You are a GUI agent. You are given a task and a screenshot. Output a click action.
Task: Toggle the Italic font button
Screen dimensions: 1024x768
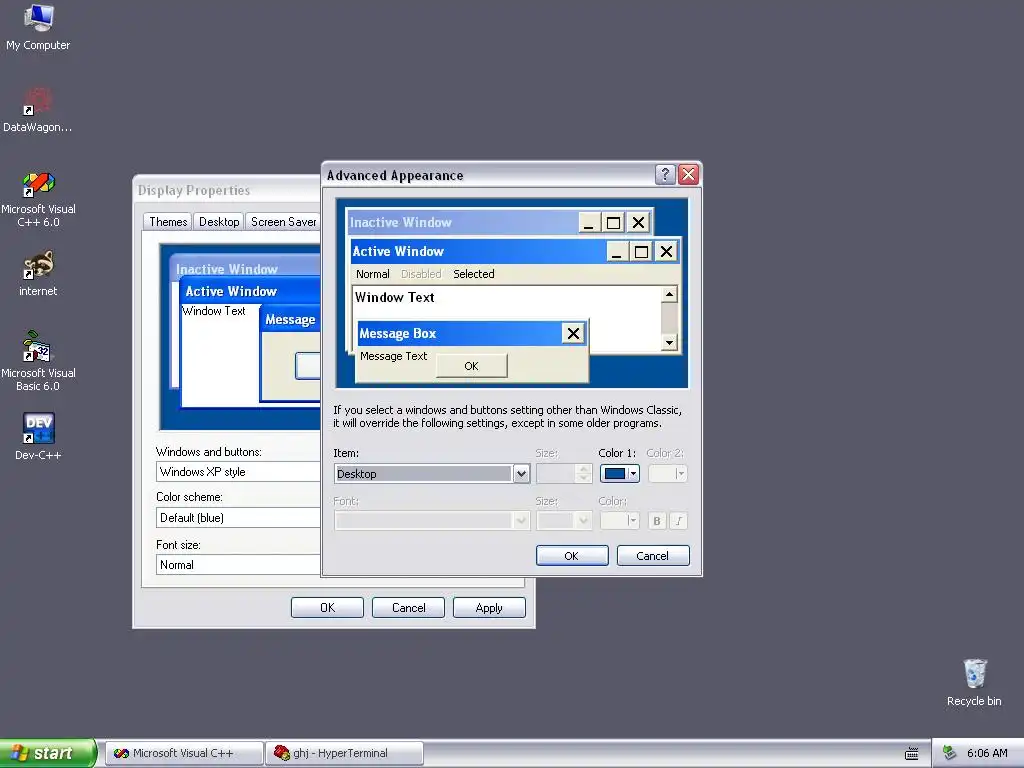click(x=679, y=520)
